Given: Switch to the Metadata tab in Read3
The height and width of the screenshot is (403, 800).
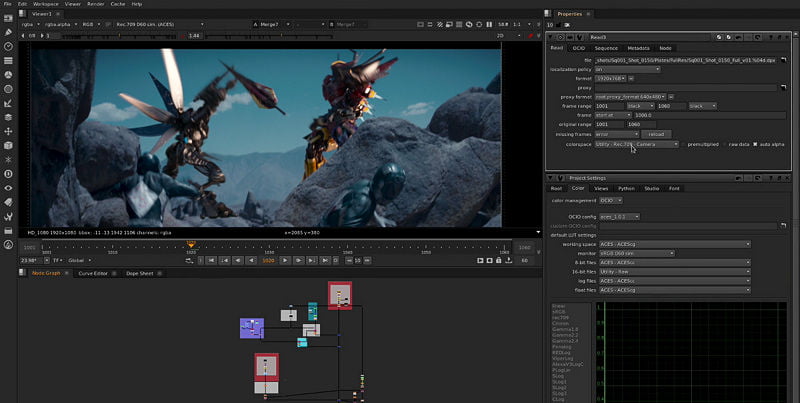Looking at the screenshot, I should (x=638, y=48).
